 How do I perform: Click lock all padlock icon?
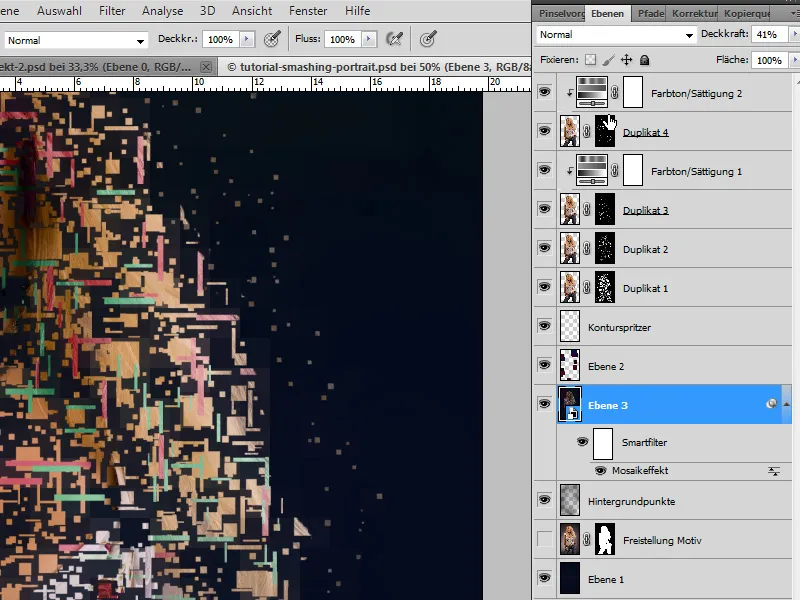click(x=644, y=60)
